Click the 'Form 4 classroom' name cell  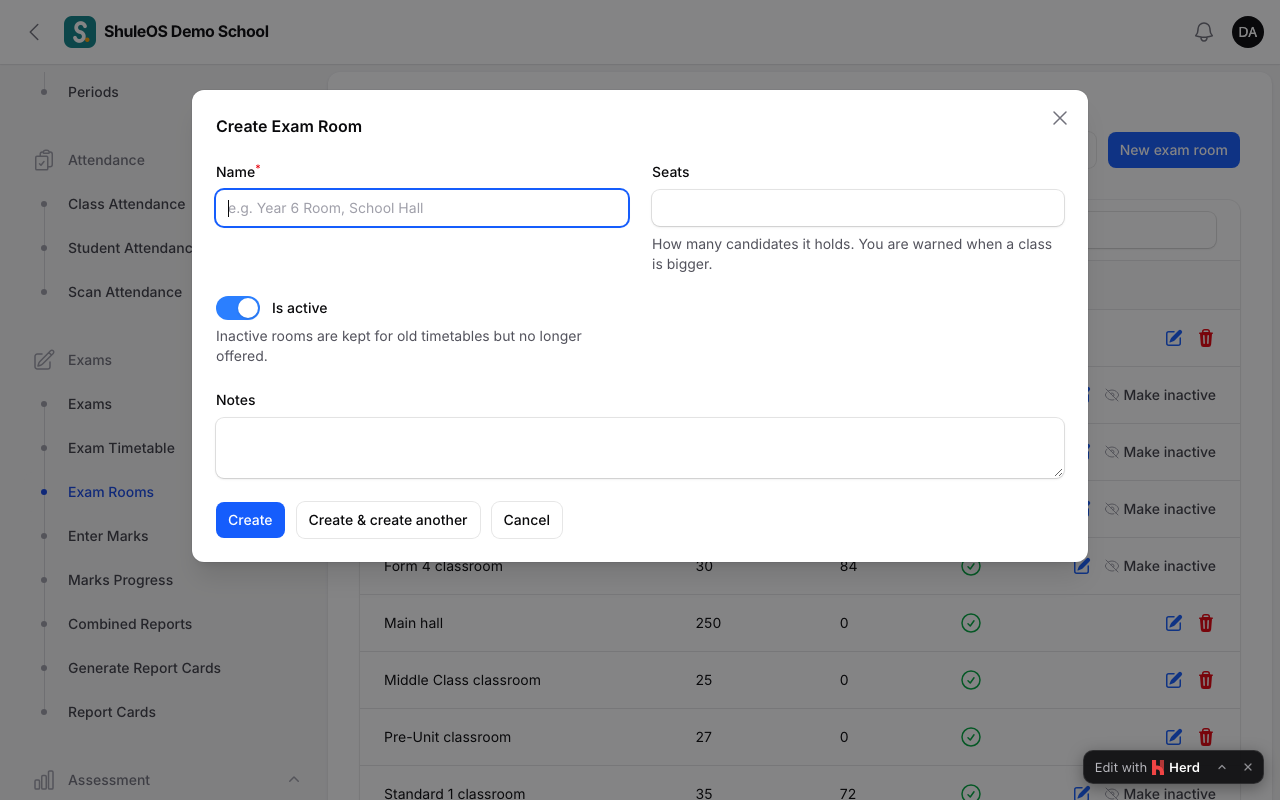pos(443,567)
